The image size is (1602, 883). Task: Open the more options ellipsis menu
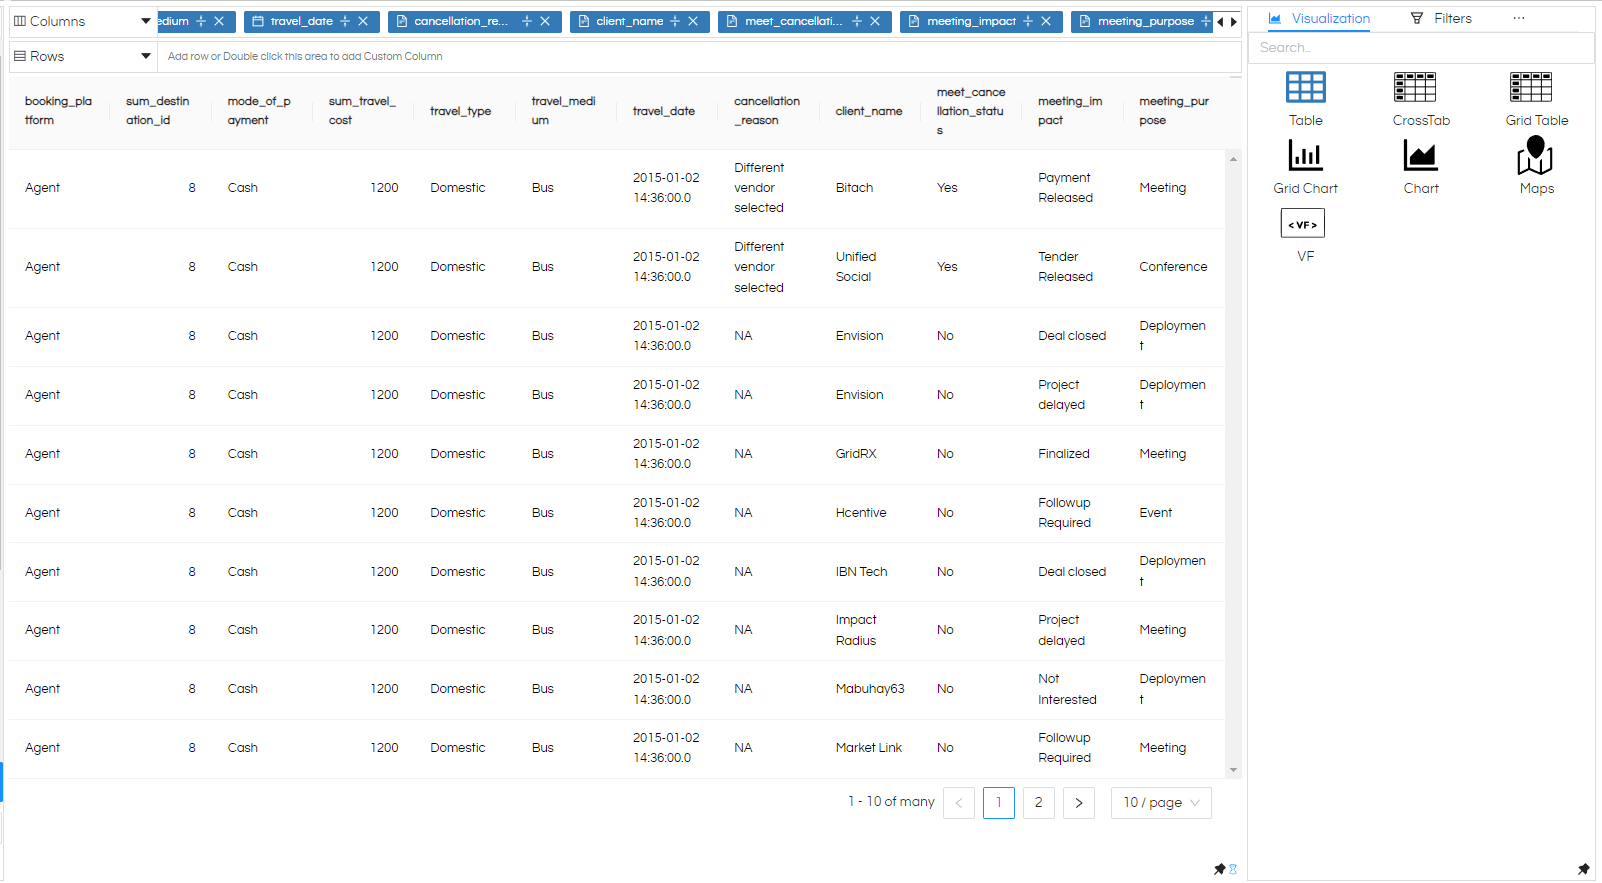point(1519,18)
